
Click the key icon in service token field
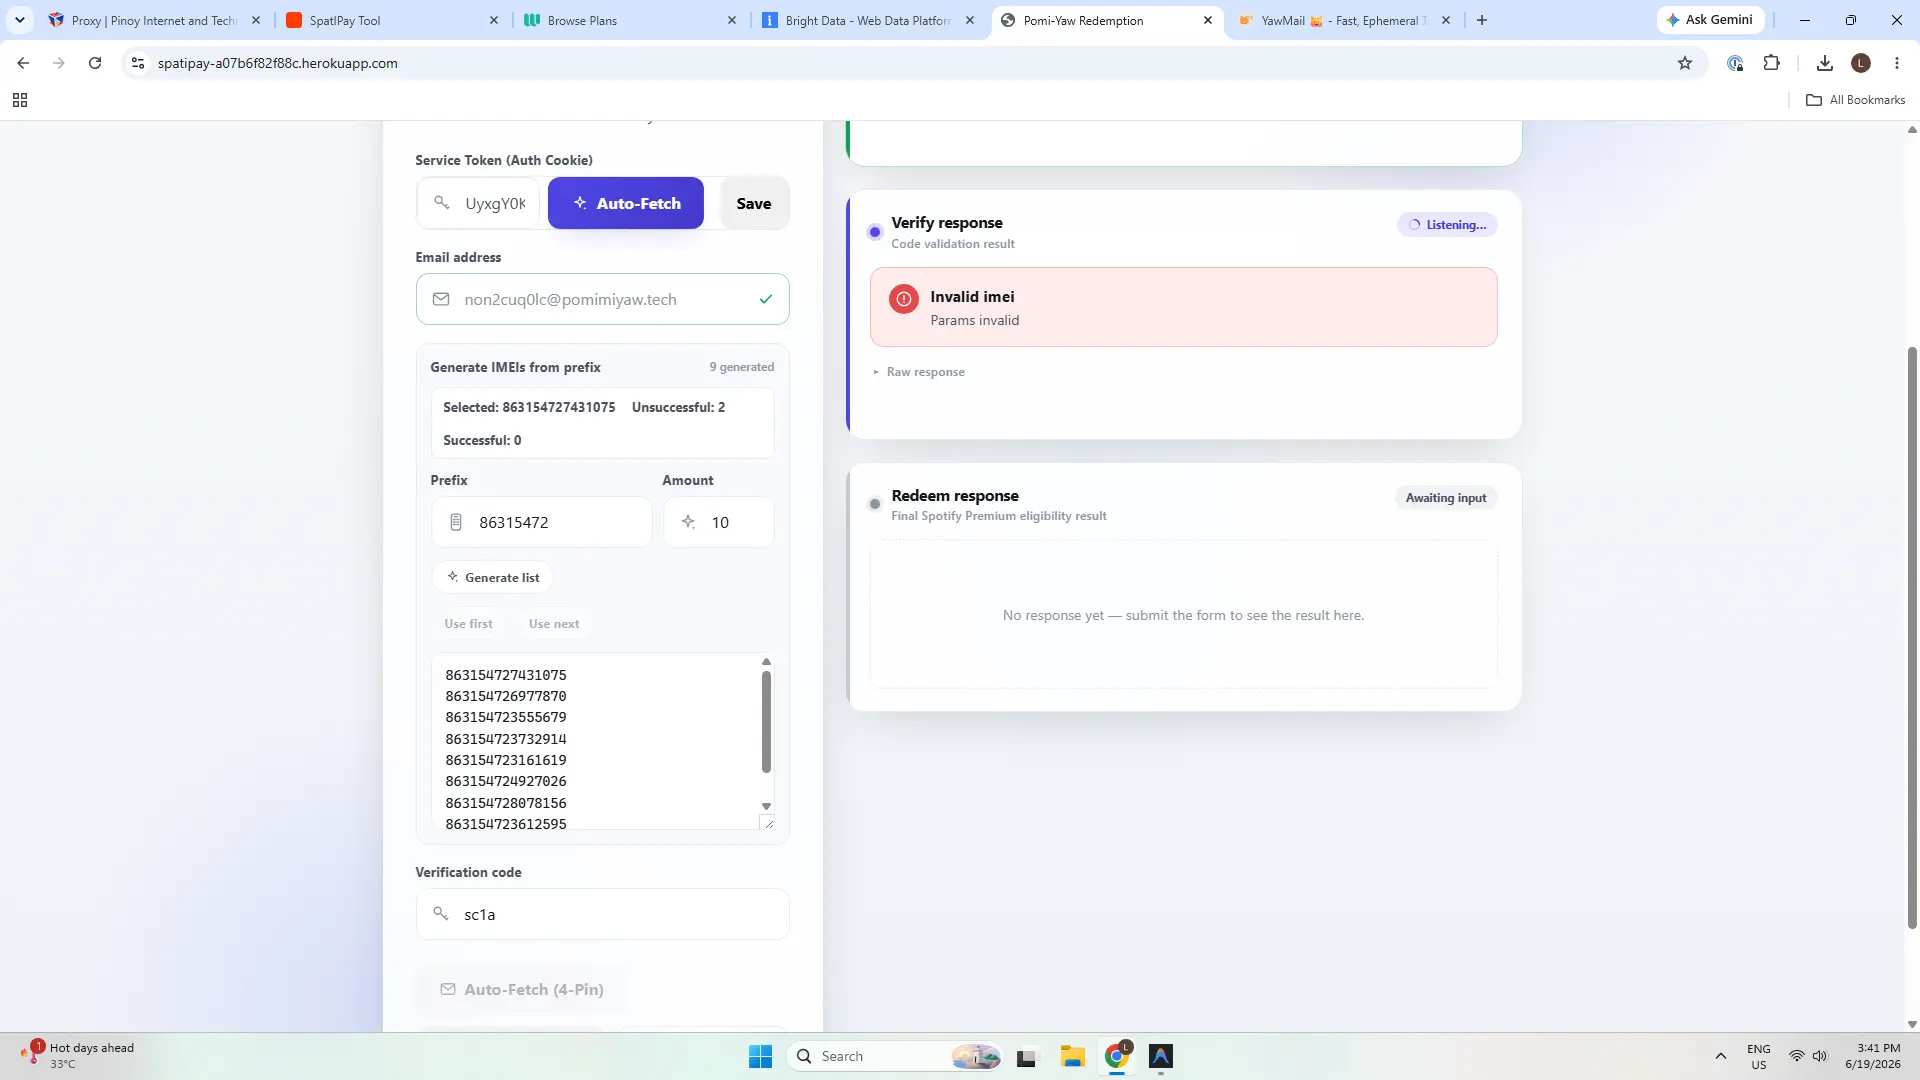point(441,203)
